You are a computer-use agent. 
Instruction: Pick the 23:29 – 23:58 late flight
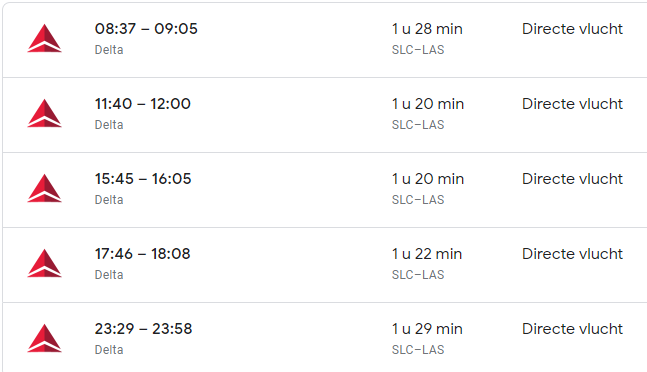[144, 329]
